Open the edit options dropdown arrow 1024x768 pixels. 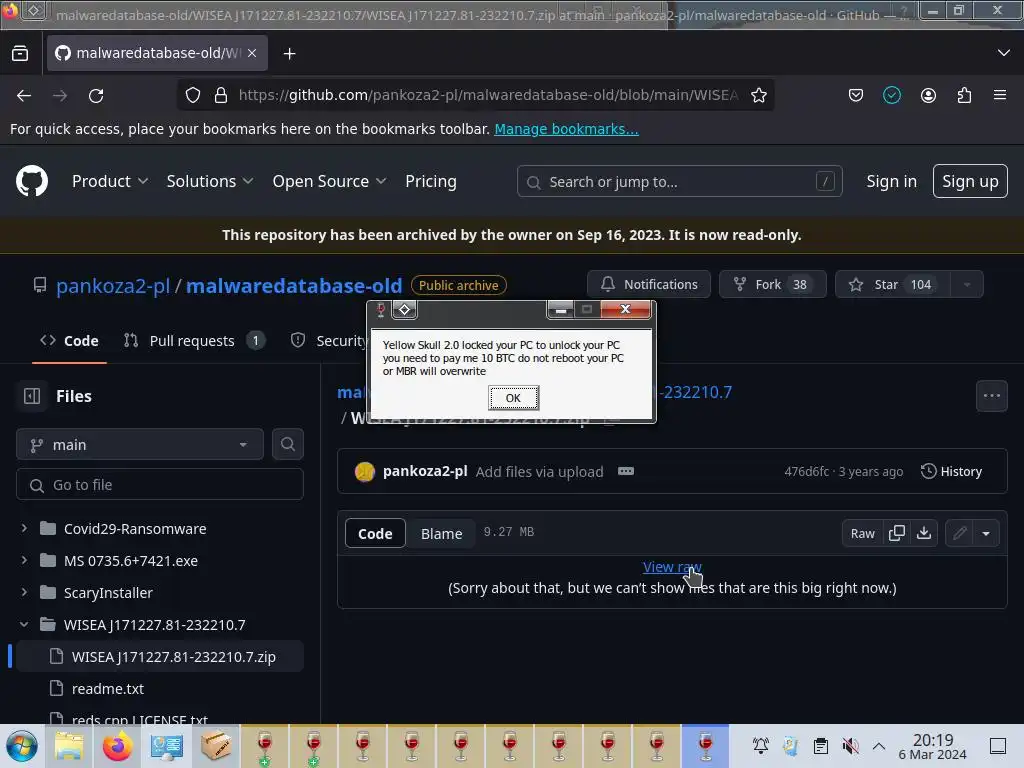pos(985,533)
